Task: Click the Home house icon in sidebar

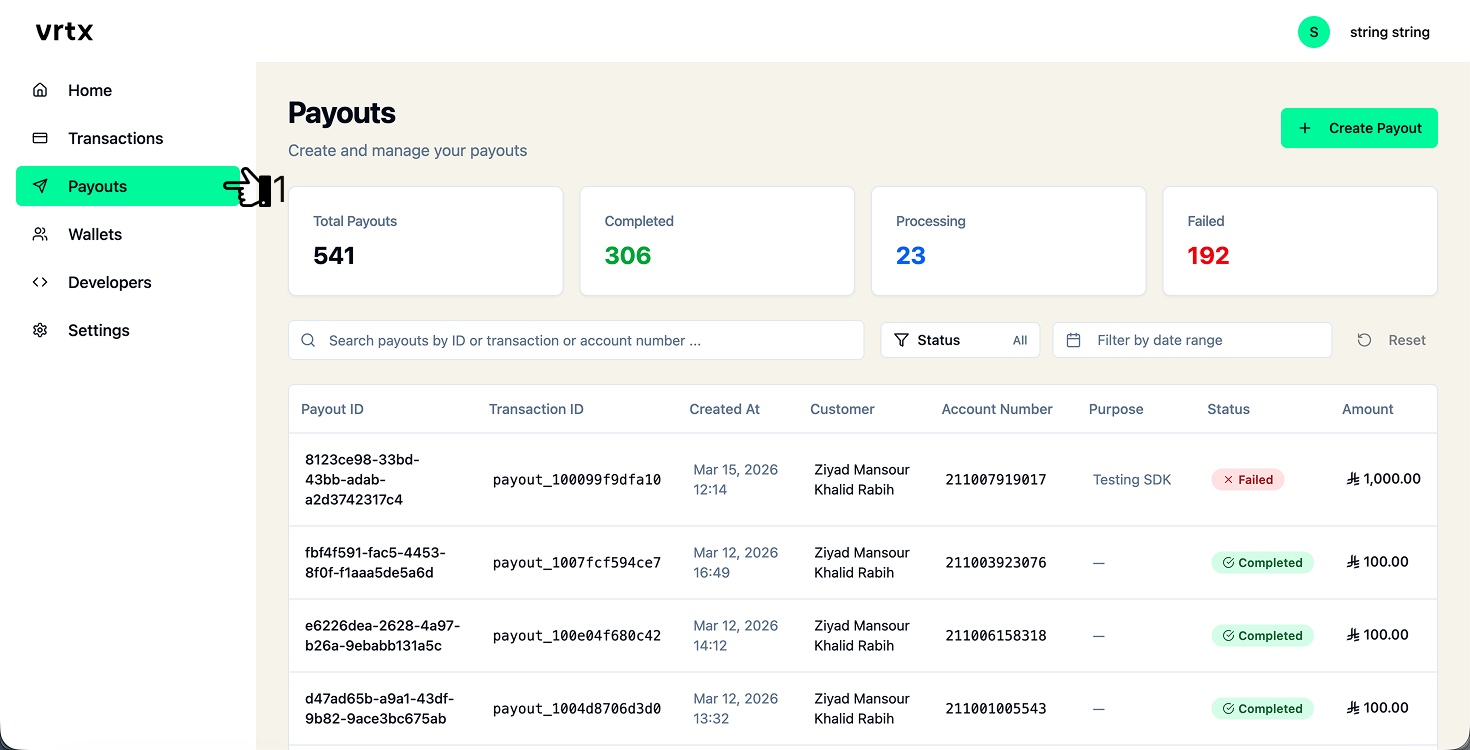Action: click(40, 90)
